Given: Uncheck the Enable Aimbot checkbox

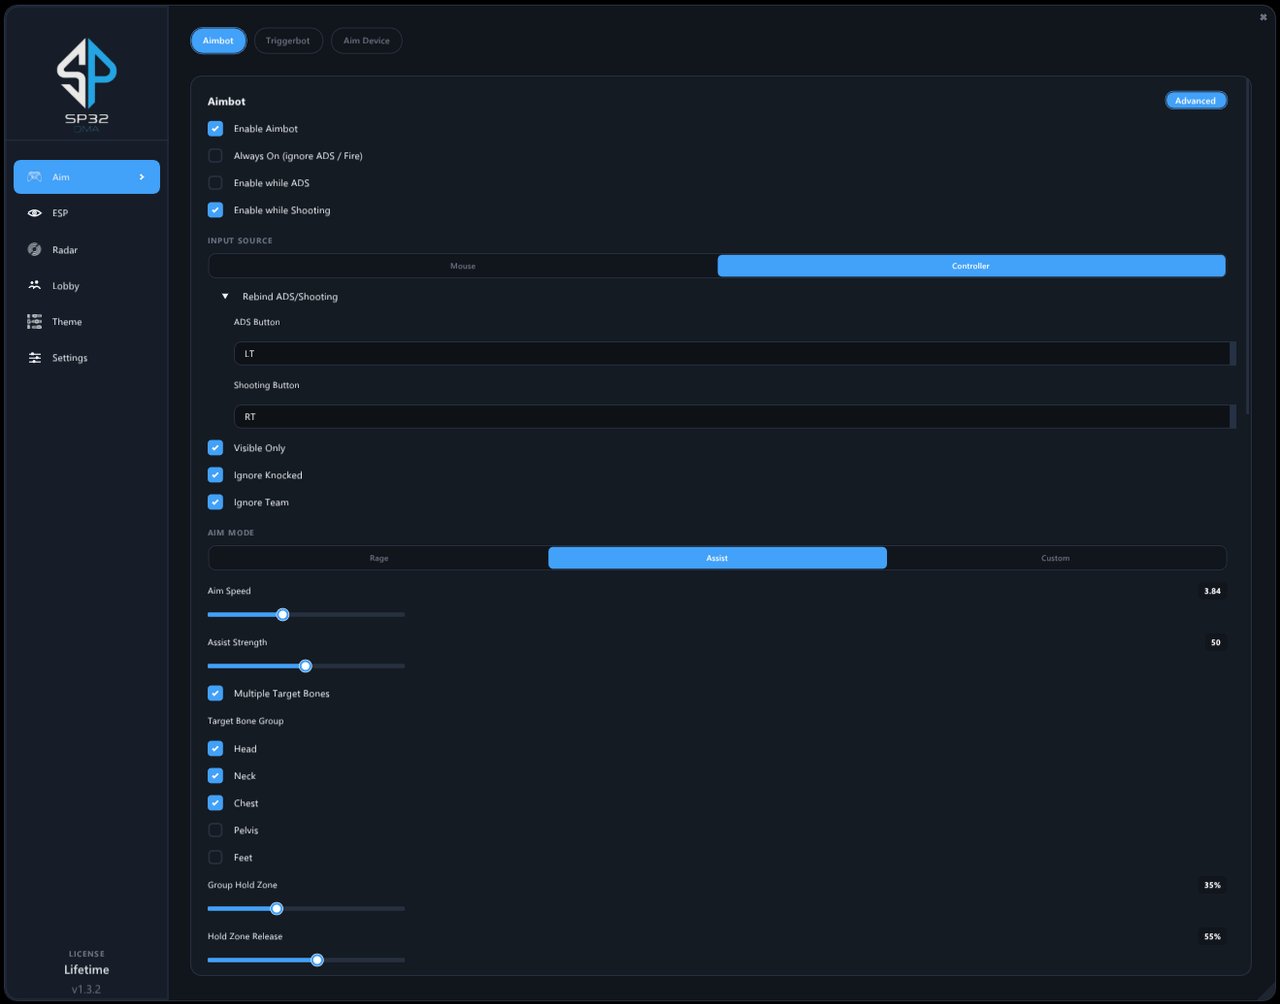Looking at the screenshot, I should [215, 129].
